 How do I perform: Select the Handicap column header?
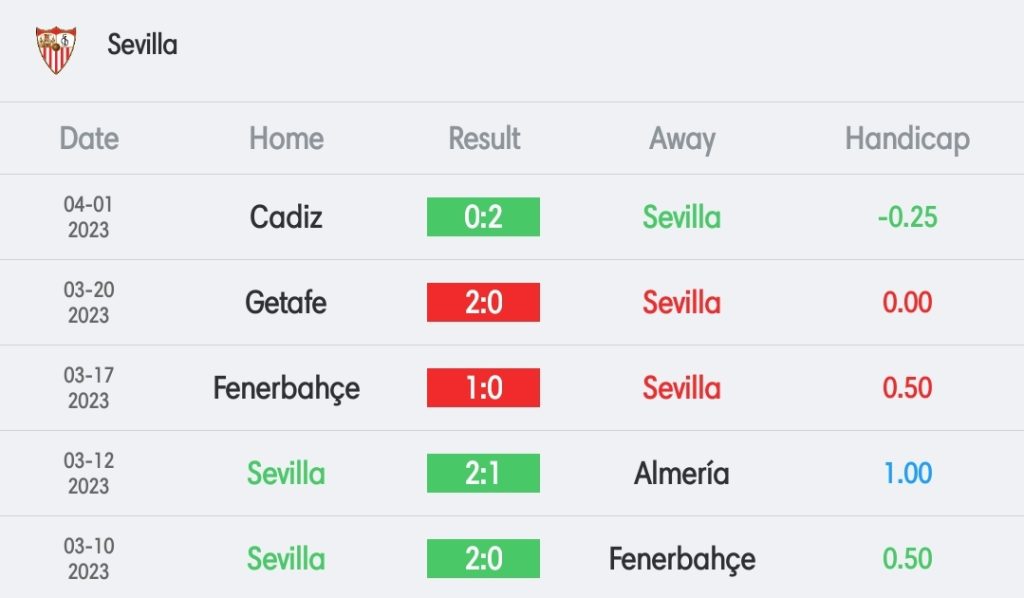pos(907,139)
